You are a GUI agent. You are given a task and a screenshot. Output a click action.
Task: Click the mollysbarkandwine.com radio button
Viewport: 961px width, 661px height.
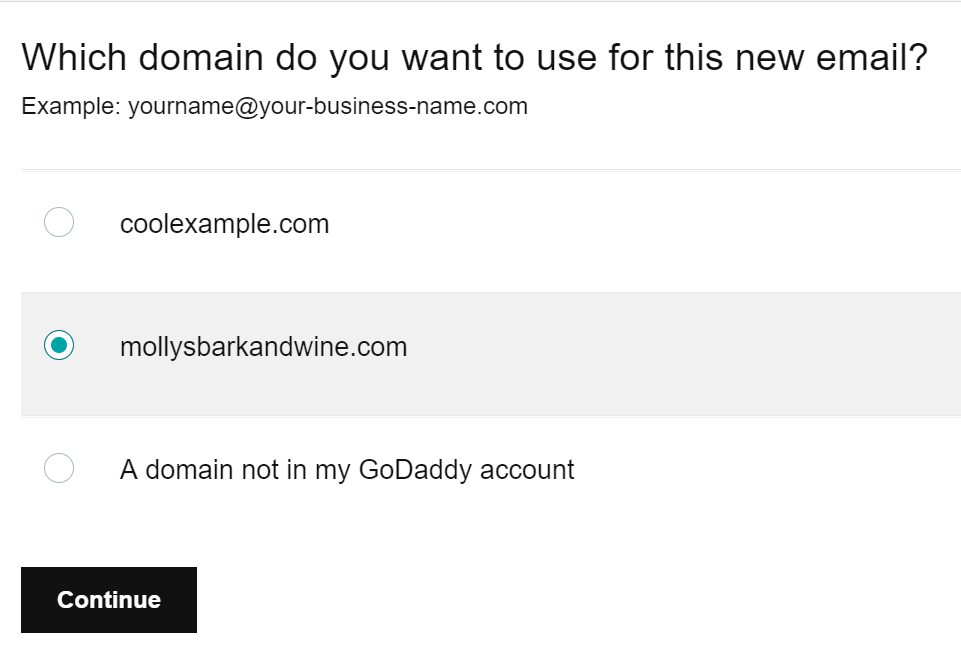[x=59, y=346]
